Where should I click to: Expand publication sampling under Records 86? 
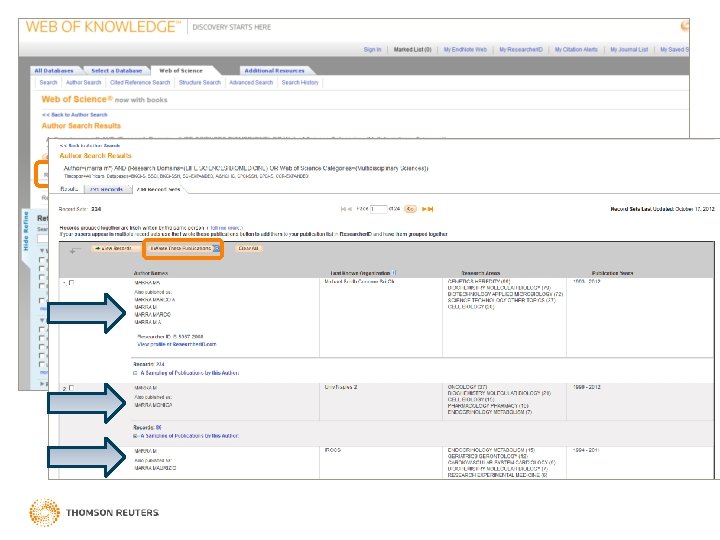135,436
